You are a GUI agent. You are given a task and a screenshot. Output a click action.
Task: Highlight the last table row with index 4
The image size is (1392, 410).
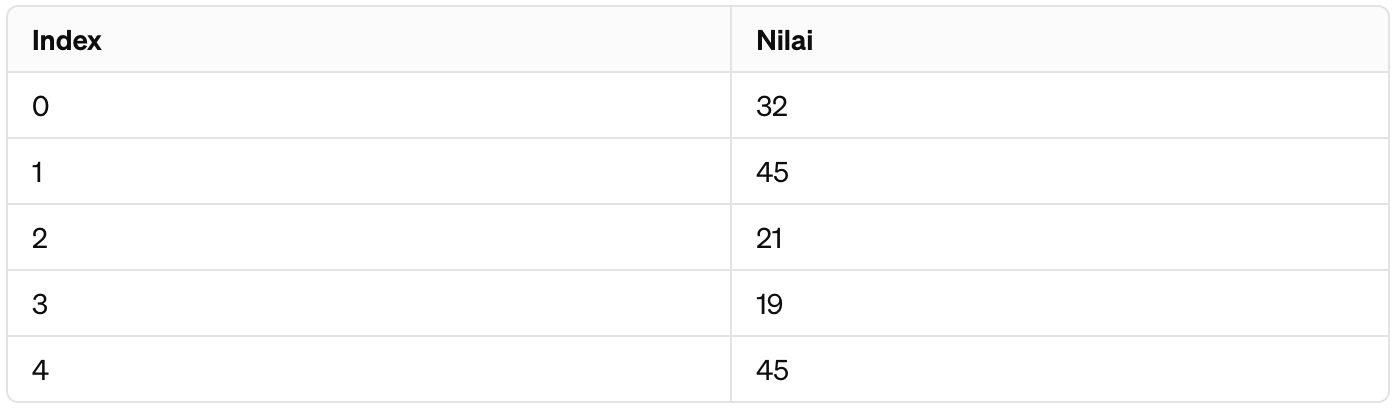coord(696,369)
